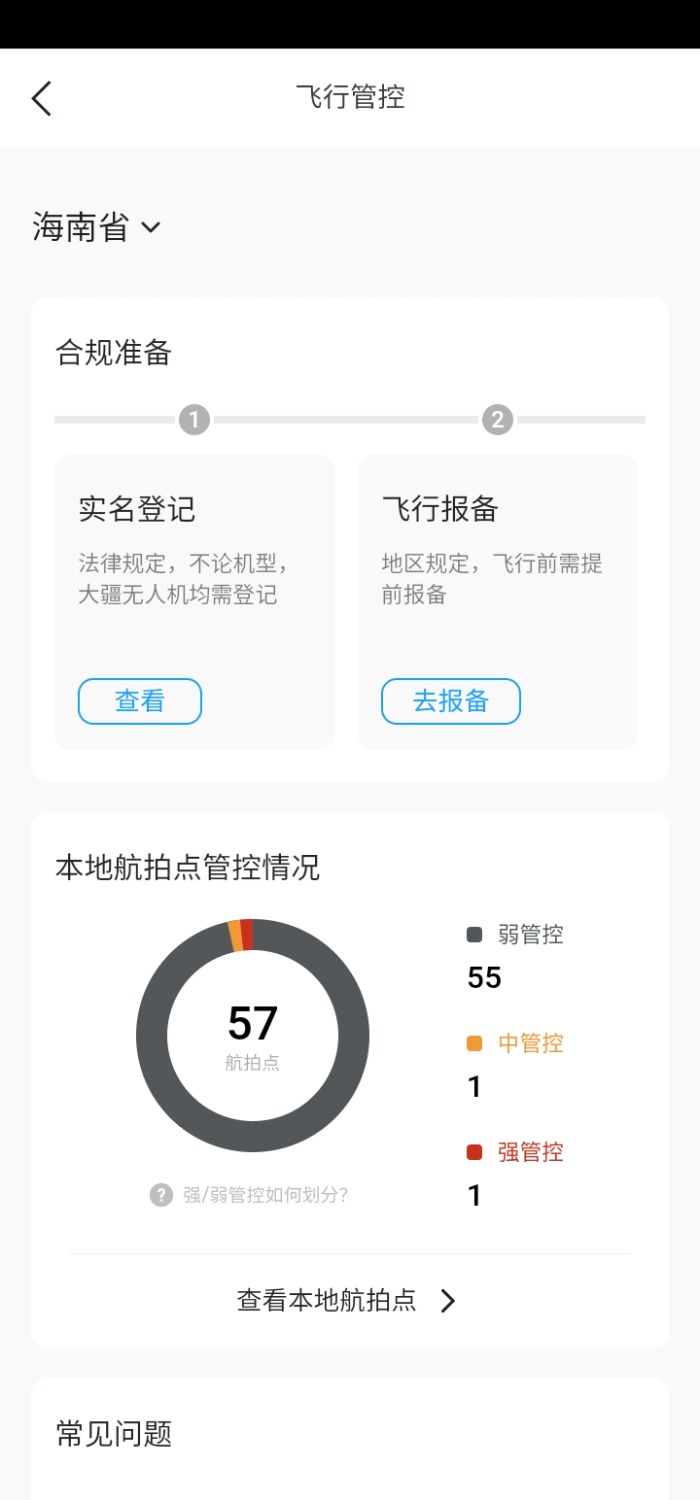Click the red 强管控 legend swatch

click(x=474, y=1152)
